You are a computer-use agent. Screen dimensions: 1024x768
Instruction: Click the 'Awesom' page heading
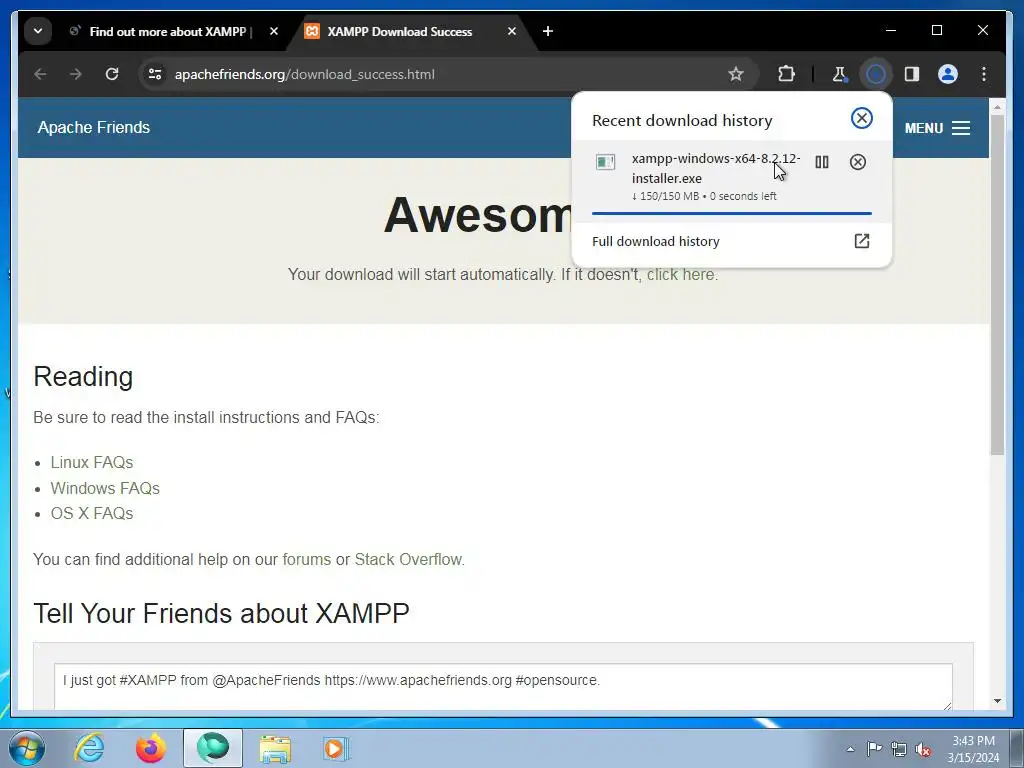pyautogui.click(x=479, y=215)
